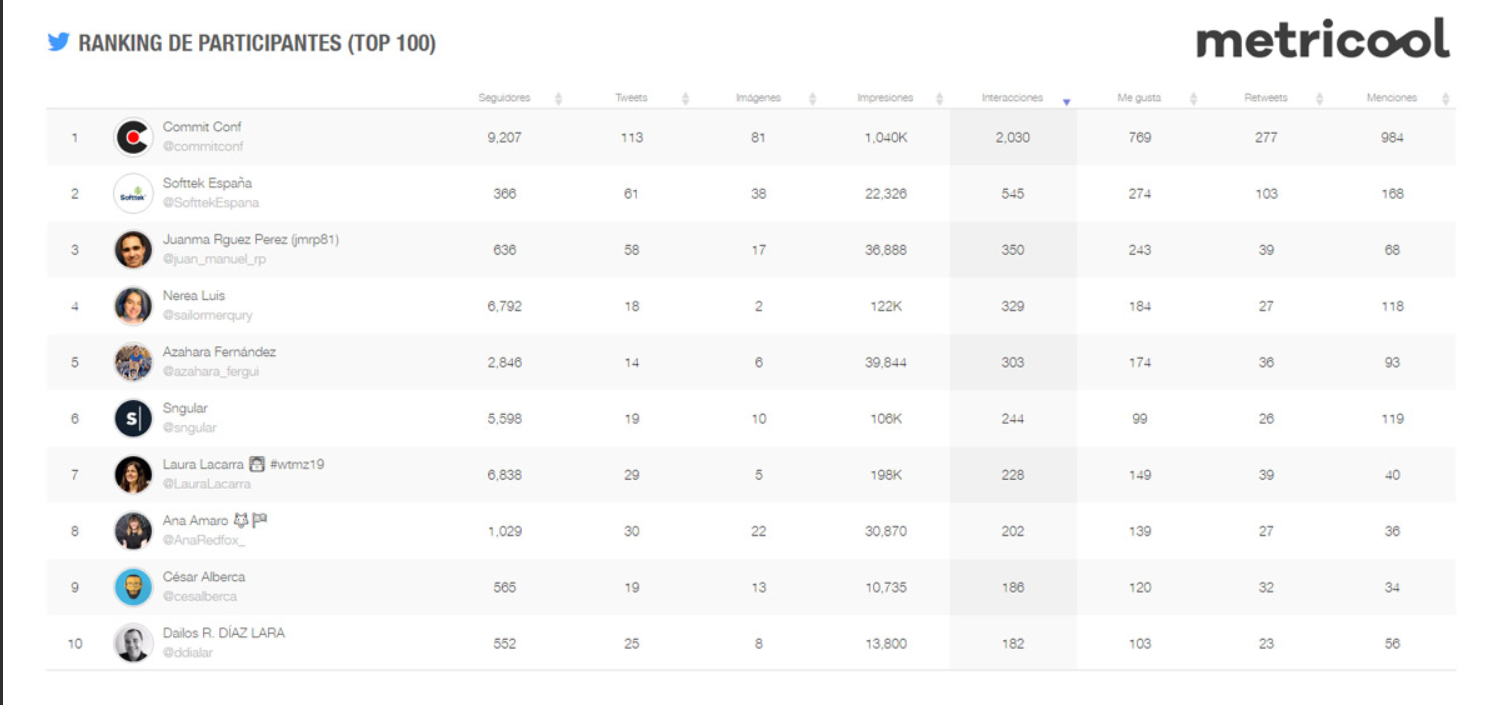Click the Softtek España logo avatar
The image size is (1501, 705).
133,193
